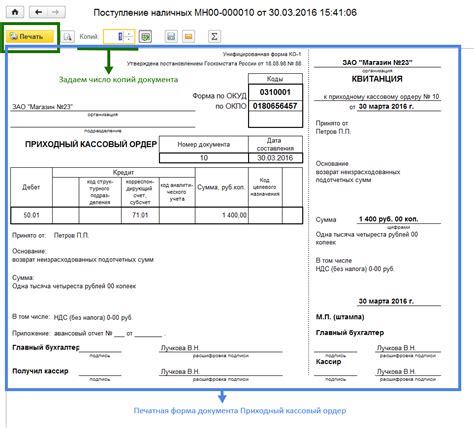The width and height of the screenshot is (474, 428).
Task: Select corresponding account cell '71.01'
Action: click(x=140, y=215)
